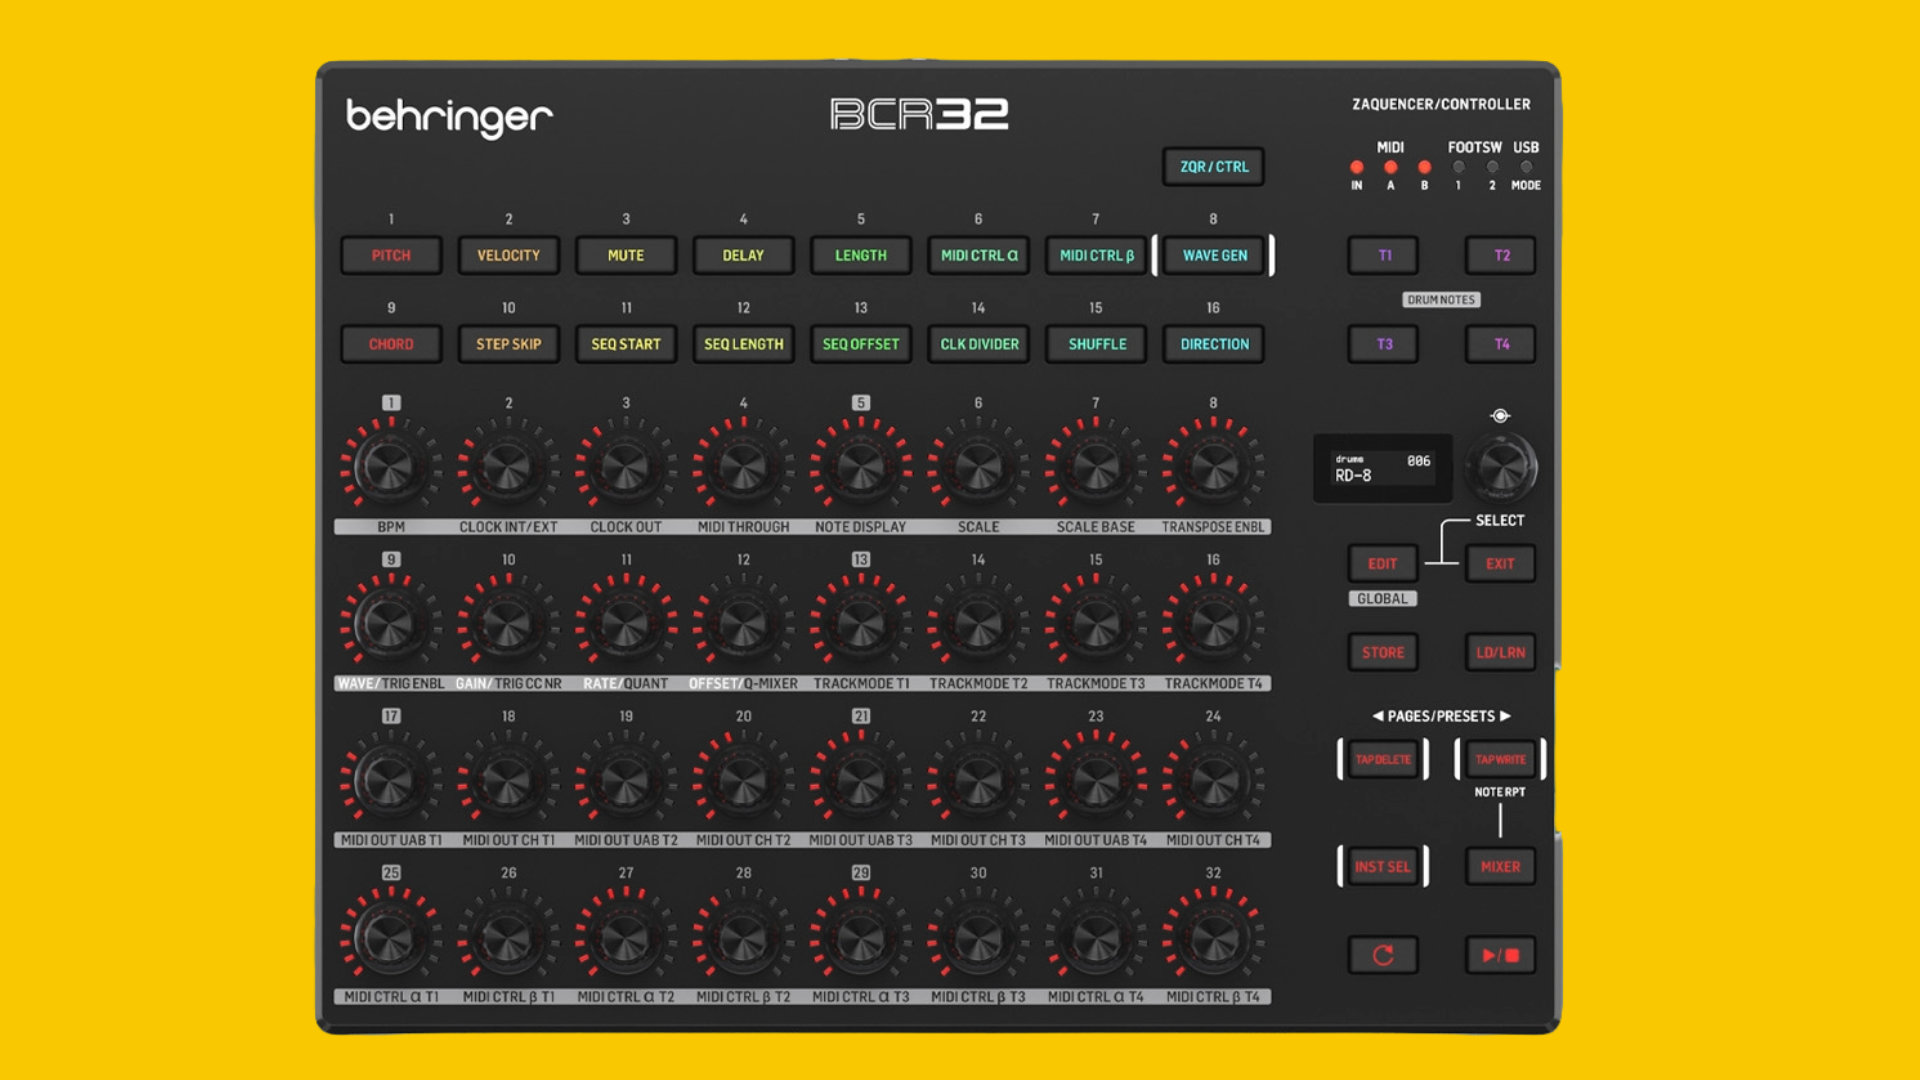
Task: Toggle the VELOCITY button
Action: (508, 255)
